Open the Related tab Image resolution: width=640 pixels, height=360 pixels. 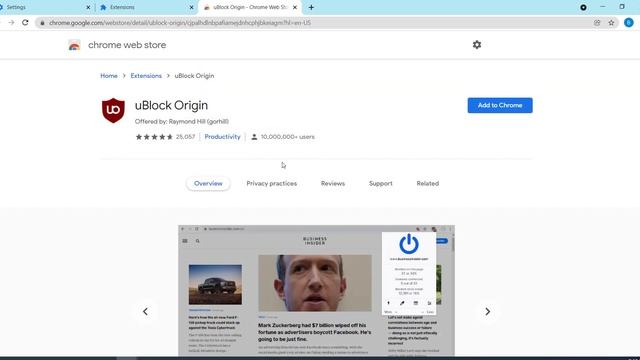(x=427, y=183)
